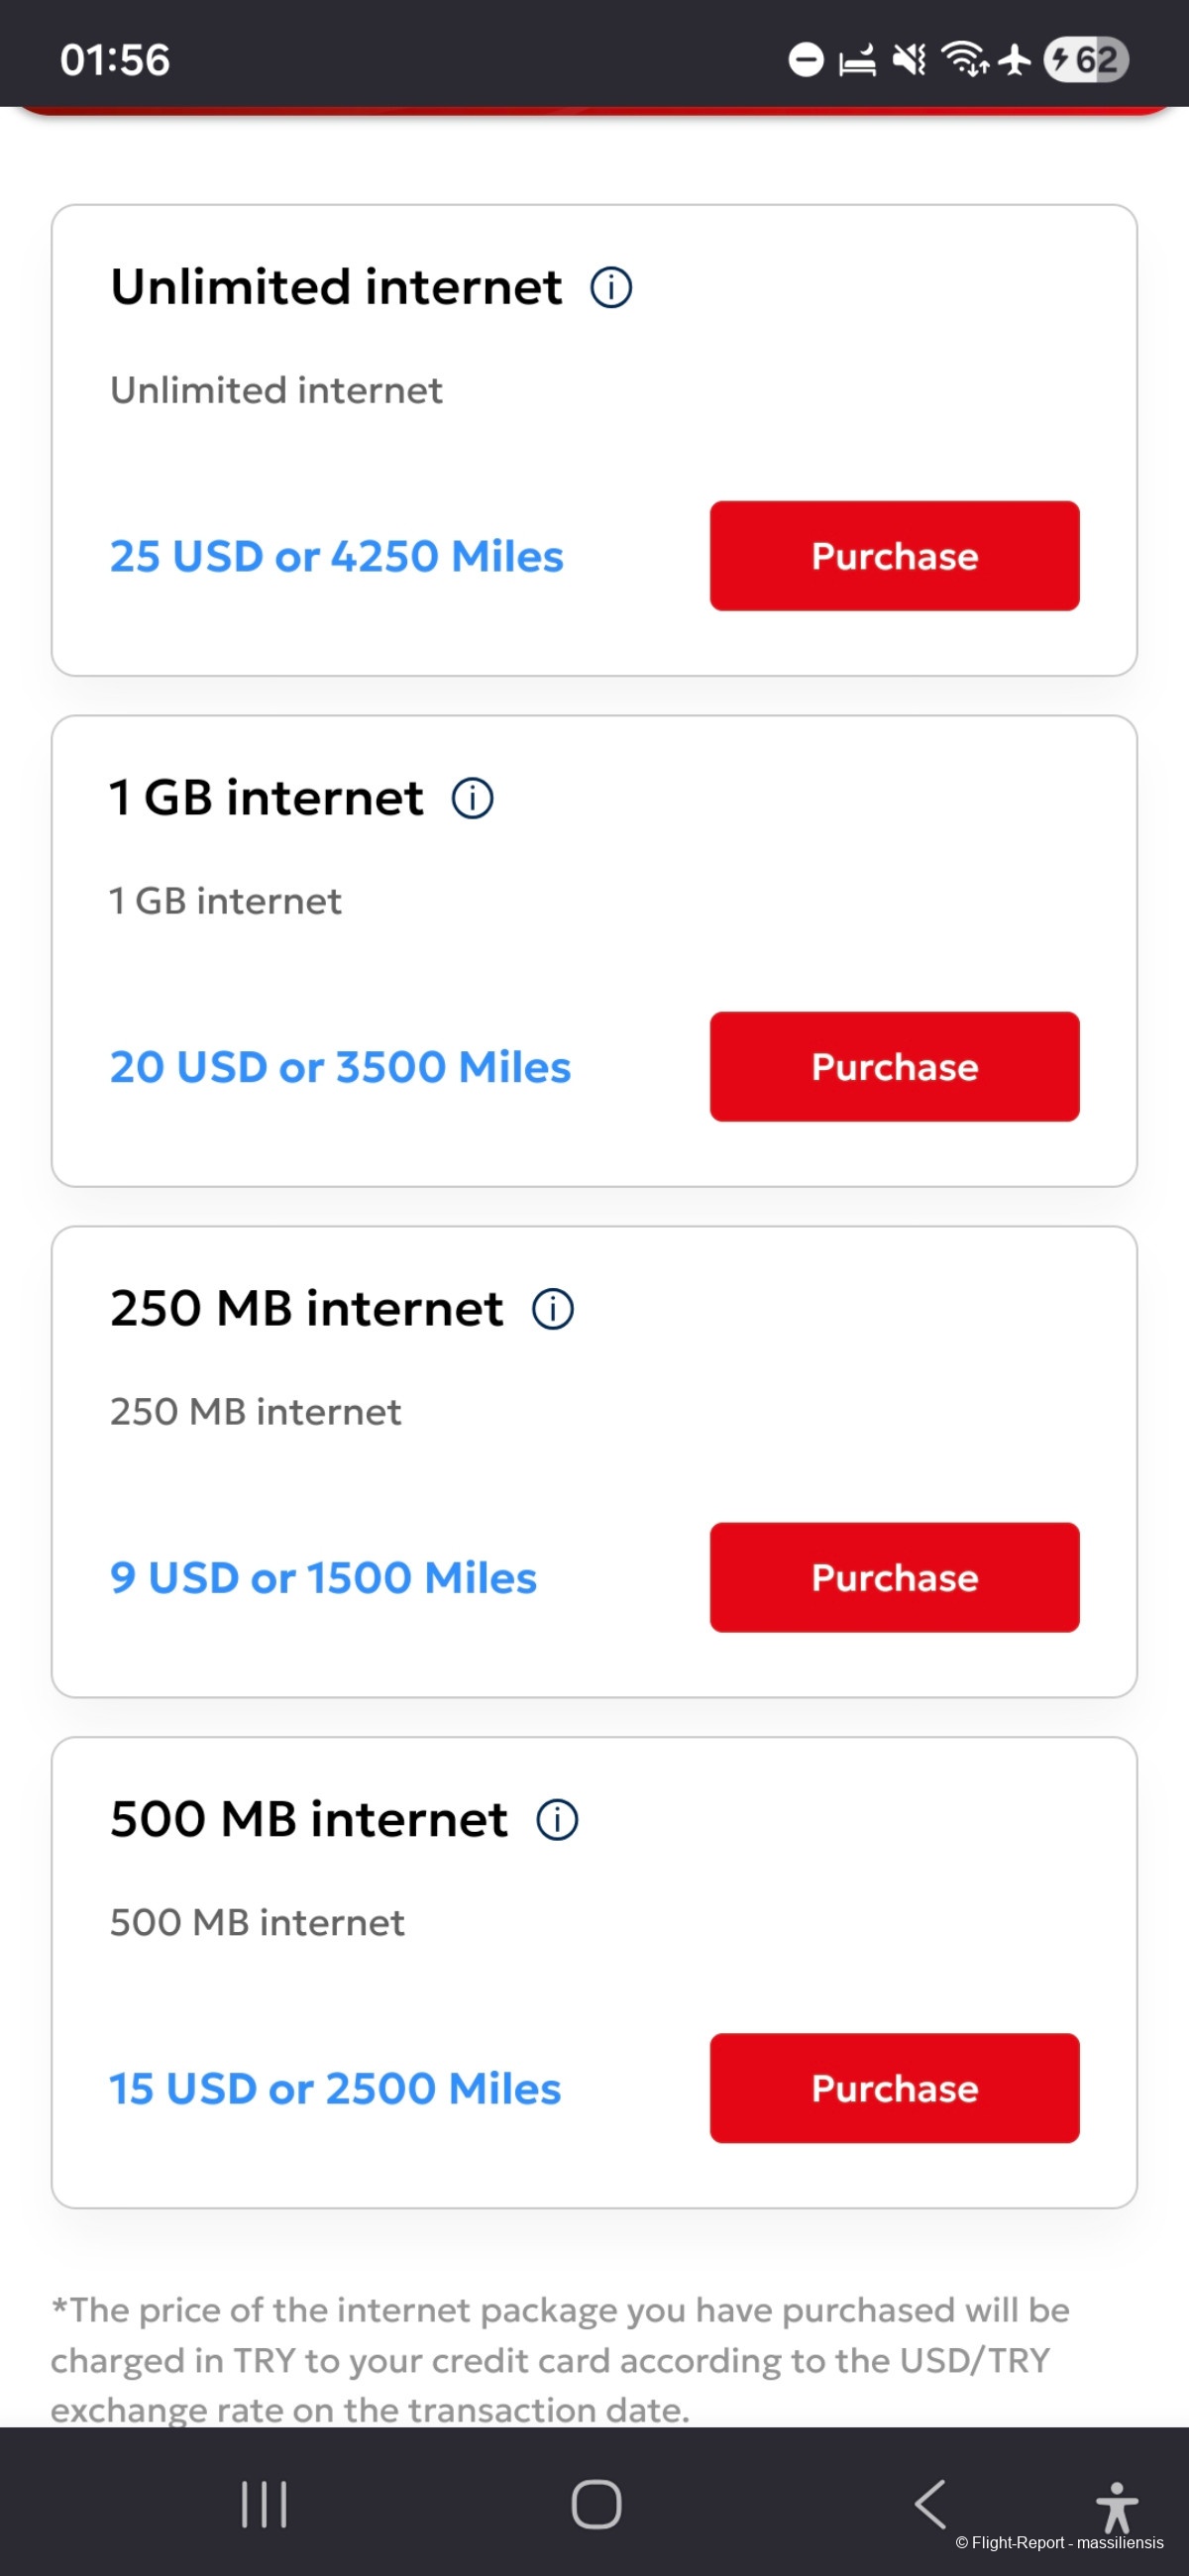
Task: Tap the accessibility shortcut icon
Action: click(1116, 2506)
